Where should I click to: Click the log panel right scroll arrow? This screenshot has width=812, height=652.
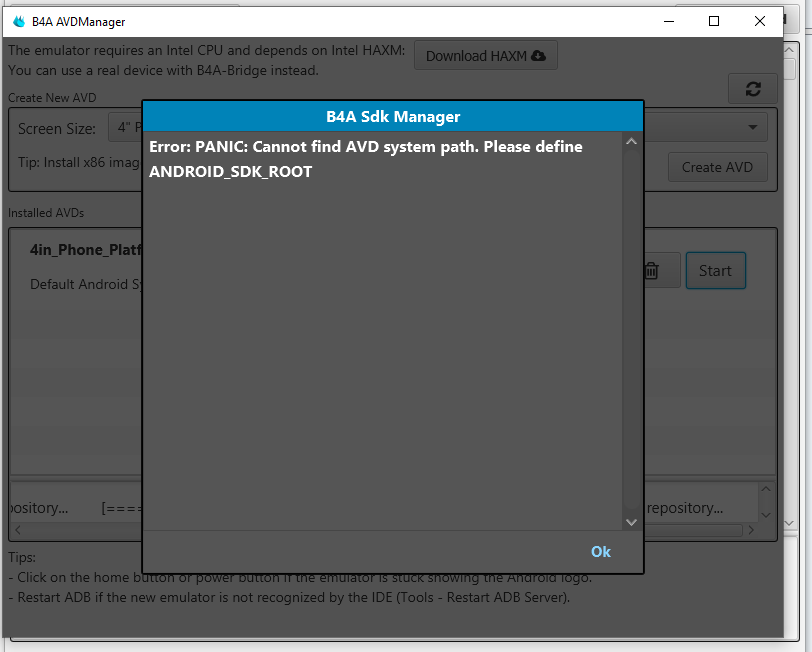pyautogui.click(x=751, y=530)
